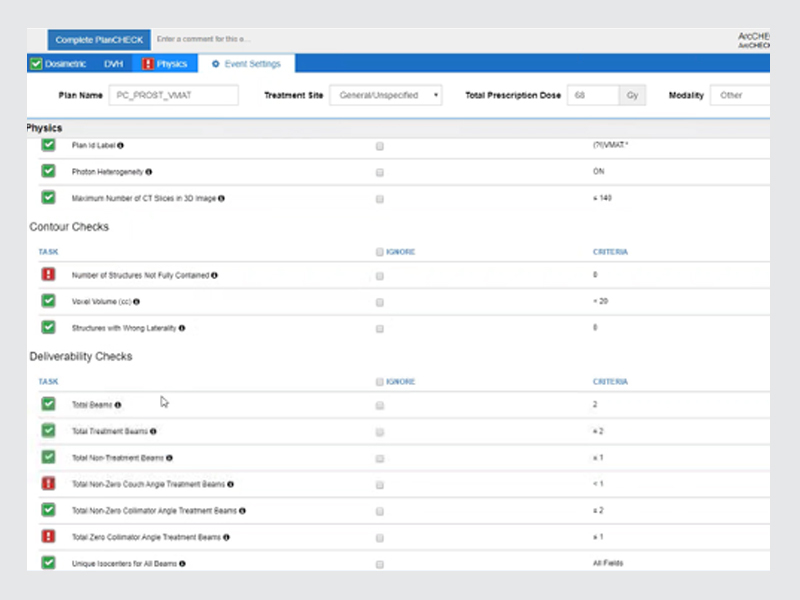Click the Total Prescription Dose field
This screenshot has height=600, width=800.
point(593,95)
